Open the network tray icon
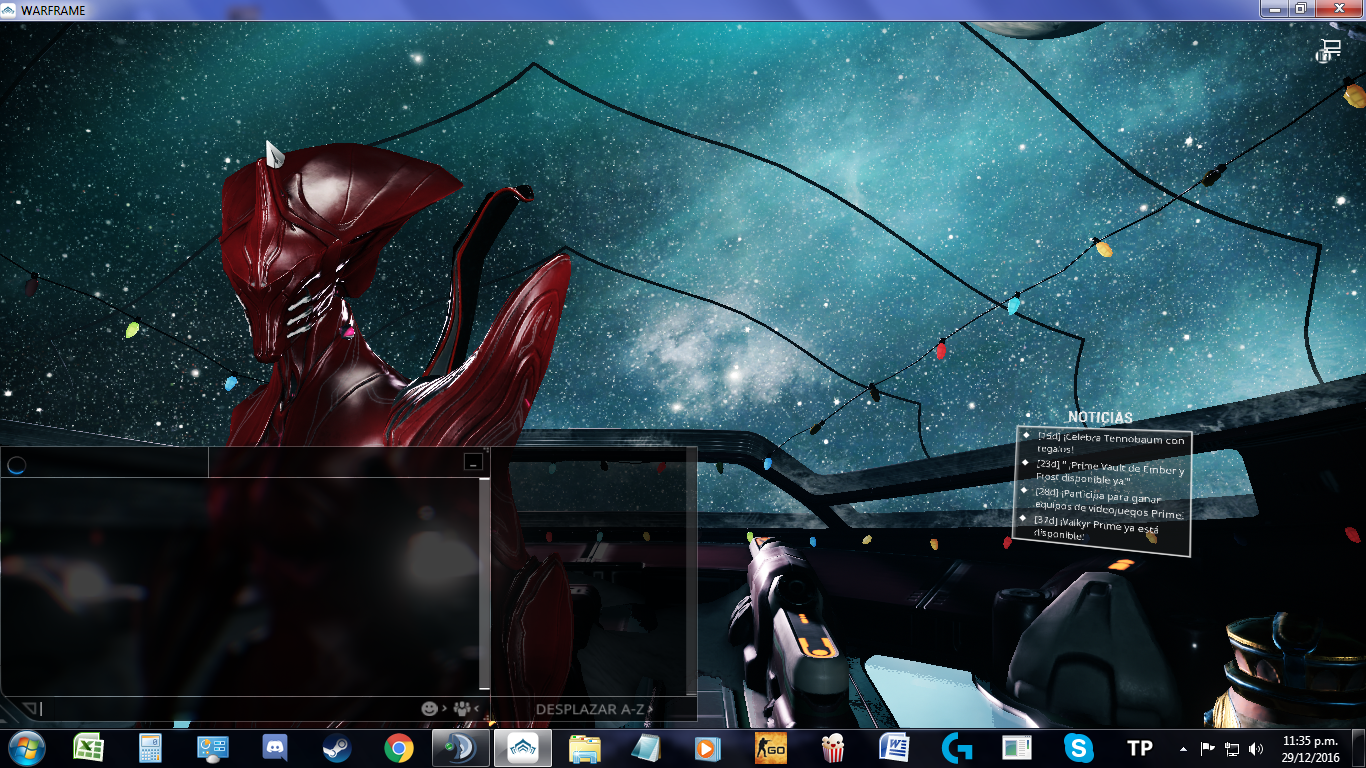 (x=1232, y=748)
